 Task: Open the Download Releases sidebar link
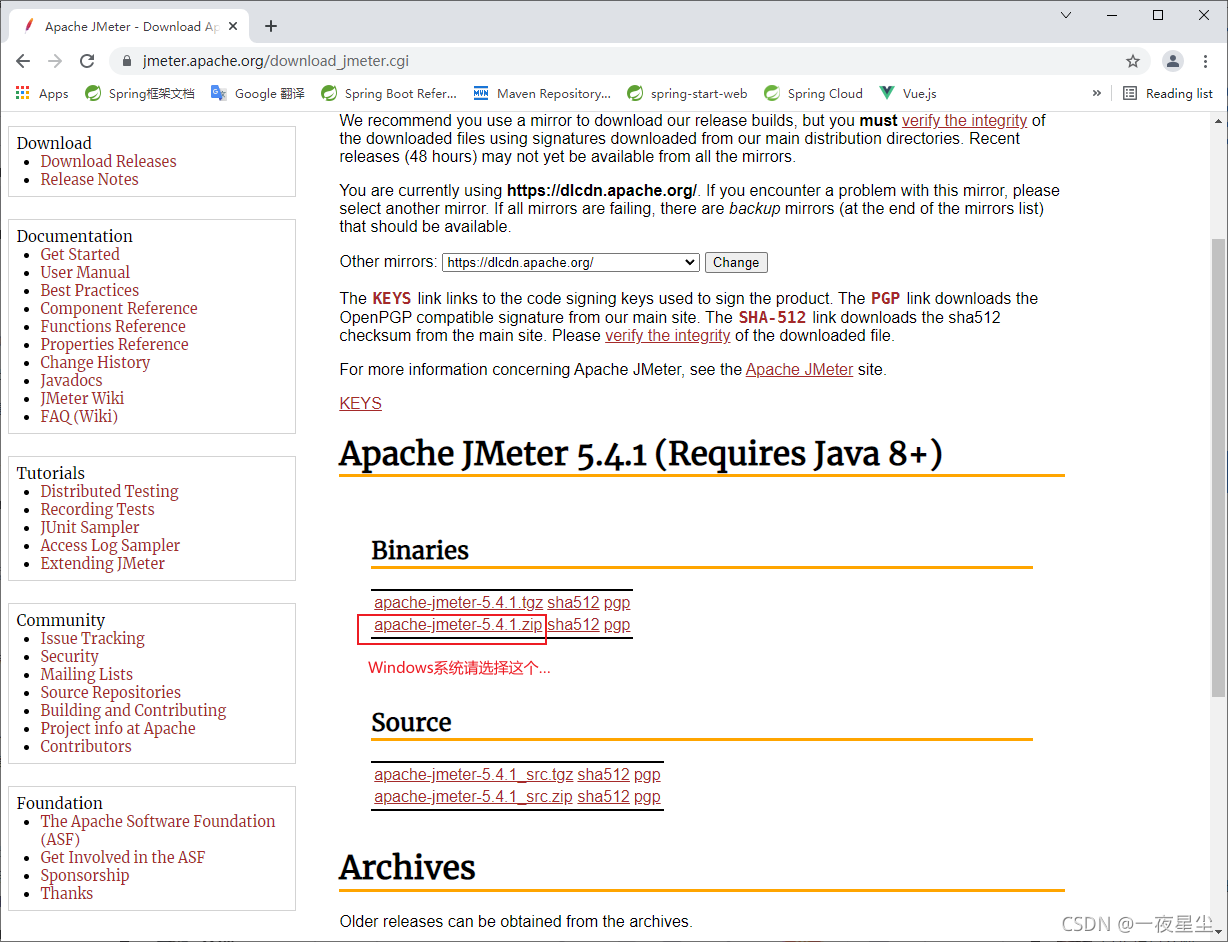(x=108, y=161)
